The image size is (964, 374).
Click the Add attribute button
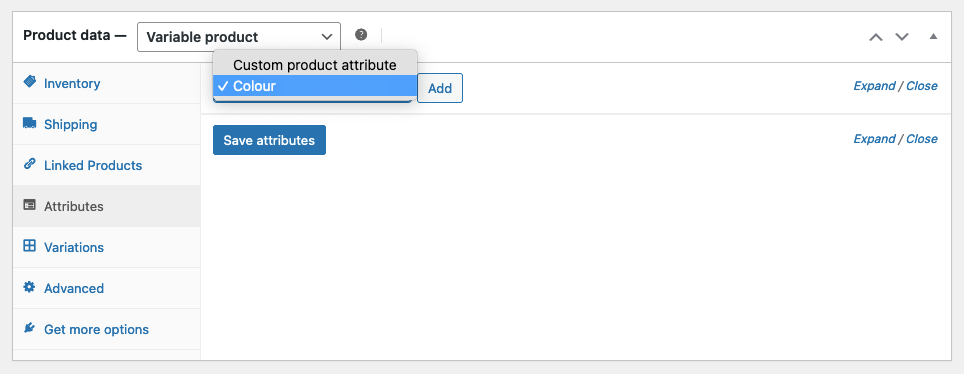[440, 88]
